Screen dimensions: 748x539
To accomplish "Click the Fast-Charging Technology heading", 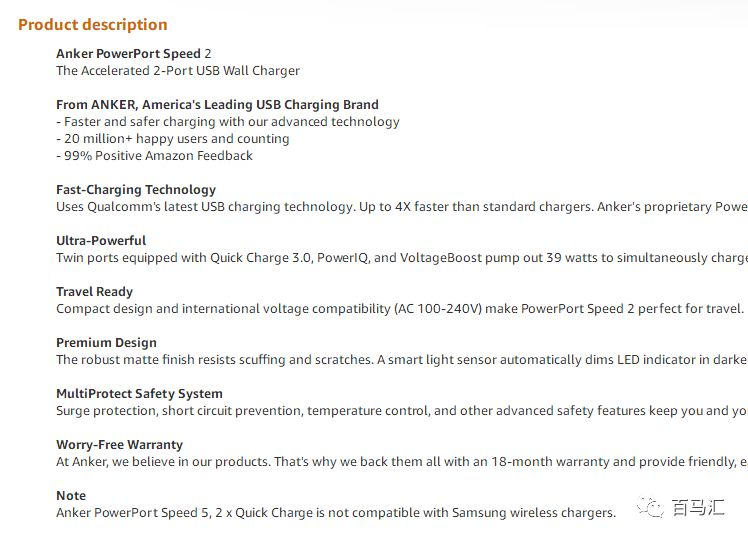I will 136,190.
